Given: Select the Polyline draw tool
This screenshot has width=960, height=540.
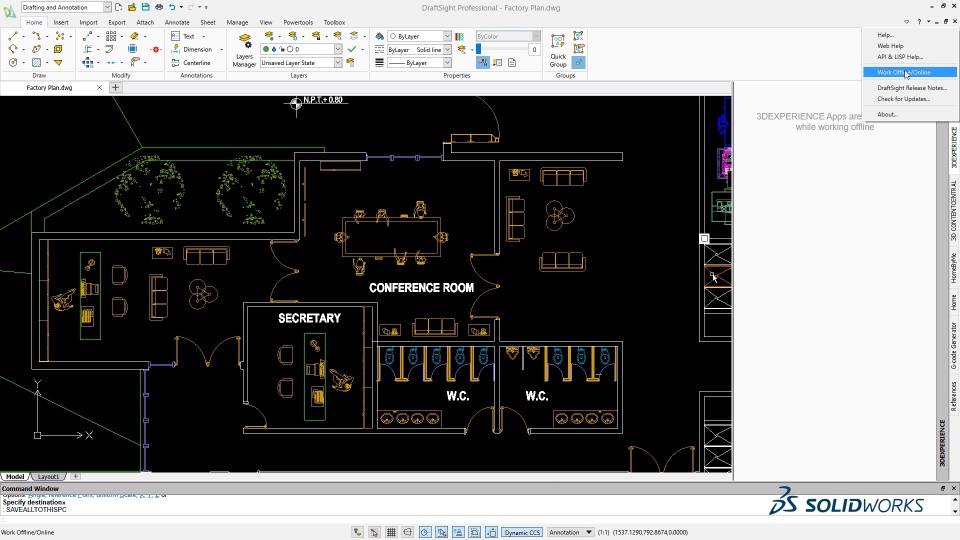Looking at the screenshot, I should [x=36, y=36].
